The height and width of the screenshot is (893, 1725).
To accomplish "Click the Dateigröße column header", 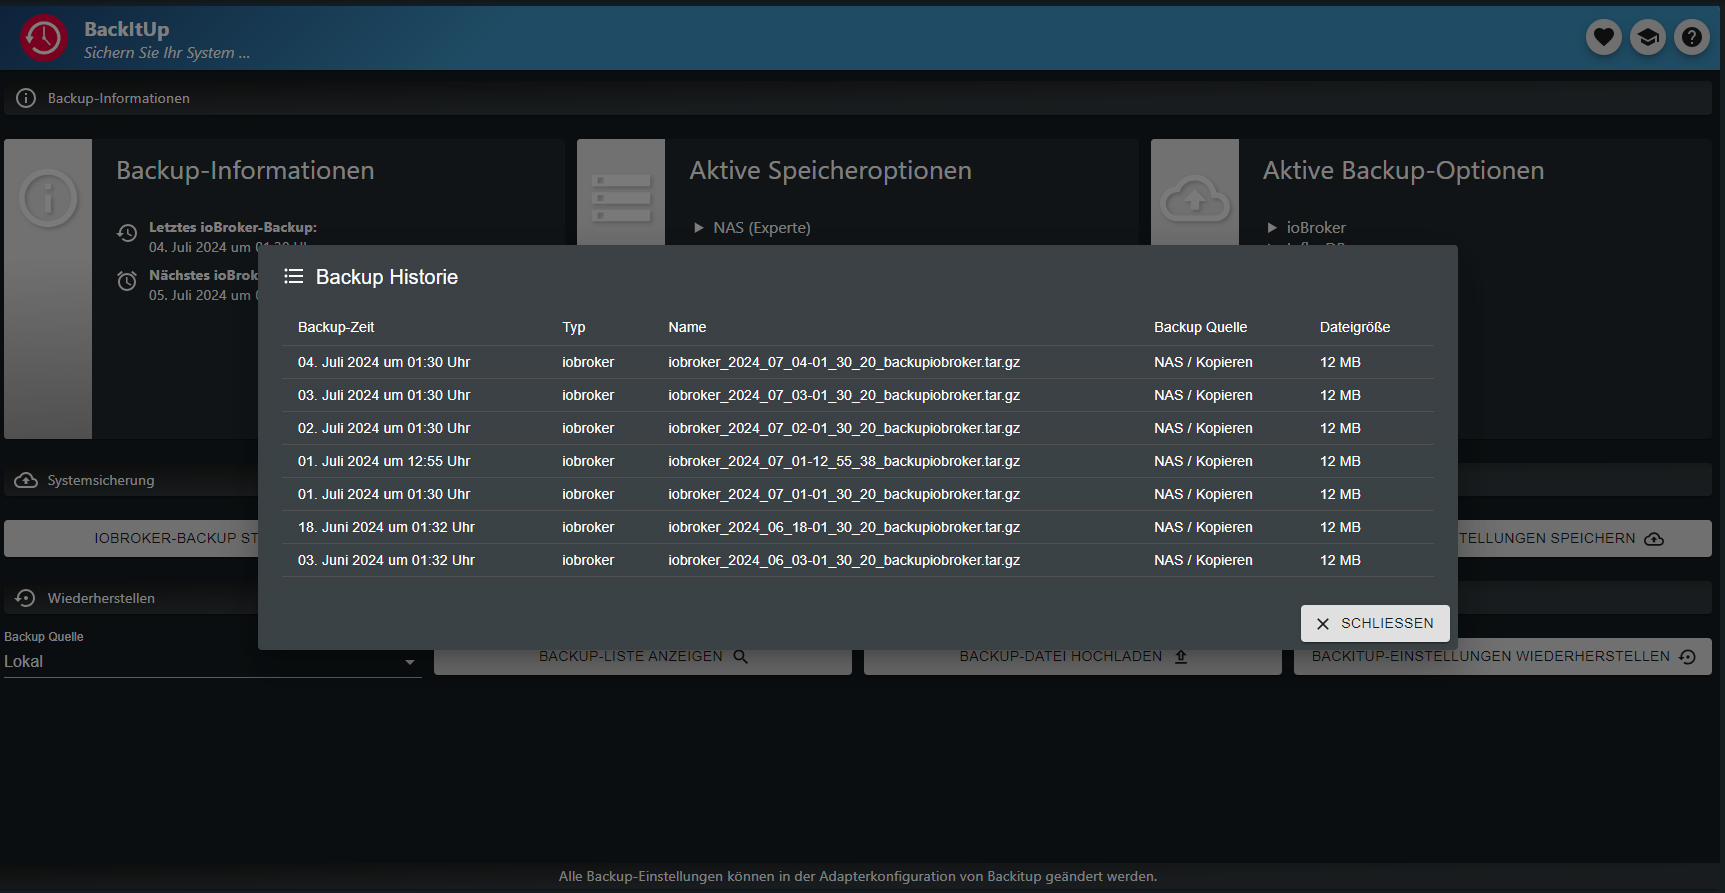I will (x=1354, y=327).
